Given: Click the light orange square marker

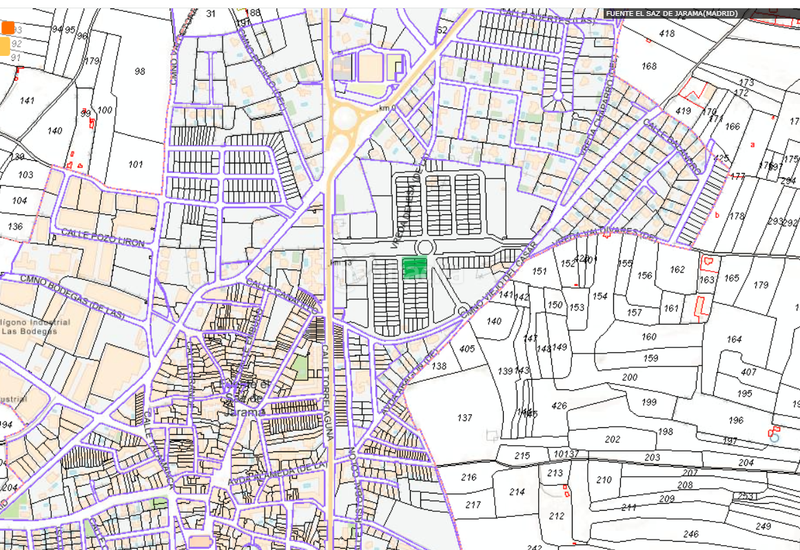Looking at the screenshot, I should [5, 45].
